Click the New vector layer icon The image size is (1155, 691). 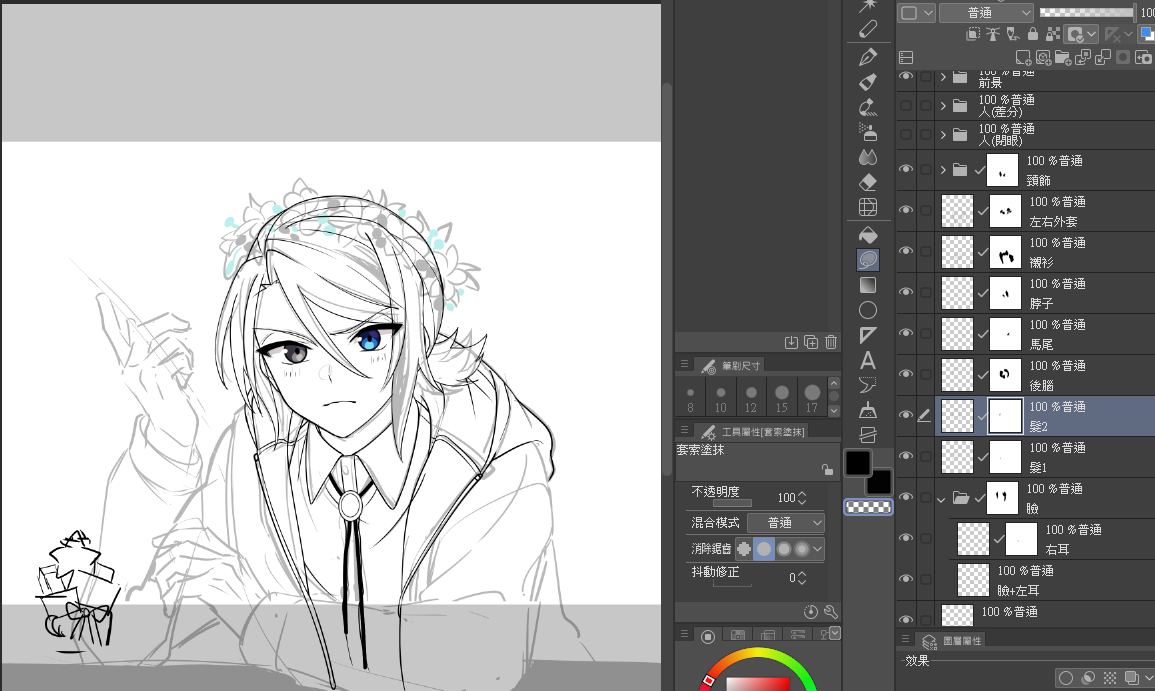click(1043, 57)
